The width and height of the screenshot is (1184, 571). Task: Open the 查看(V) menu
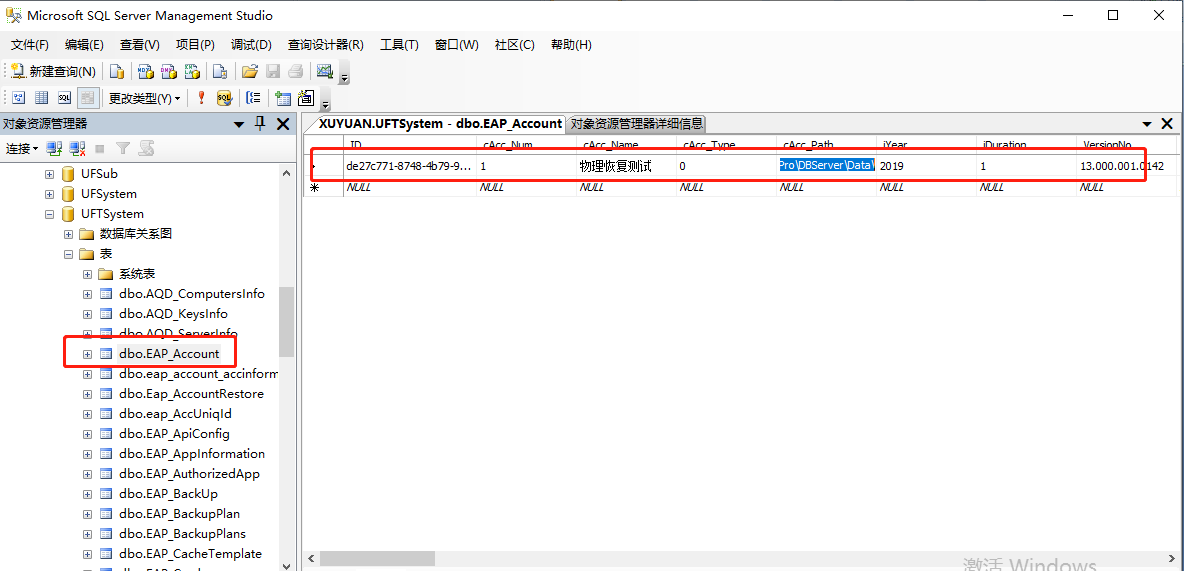140,45
